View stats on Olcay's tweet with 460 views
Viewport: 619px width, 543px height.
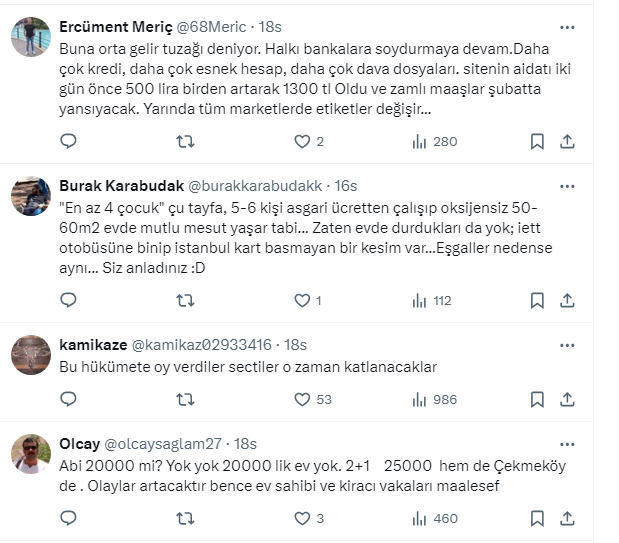click(x=420, y=518)
